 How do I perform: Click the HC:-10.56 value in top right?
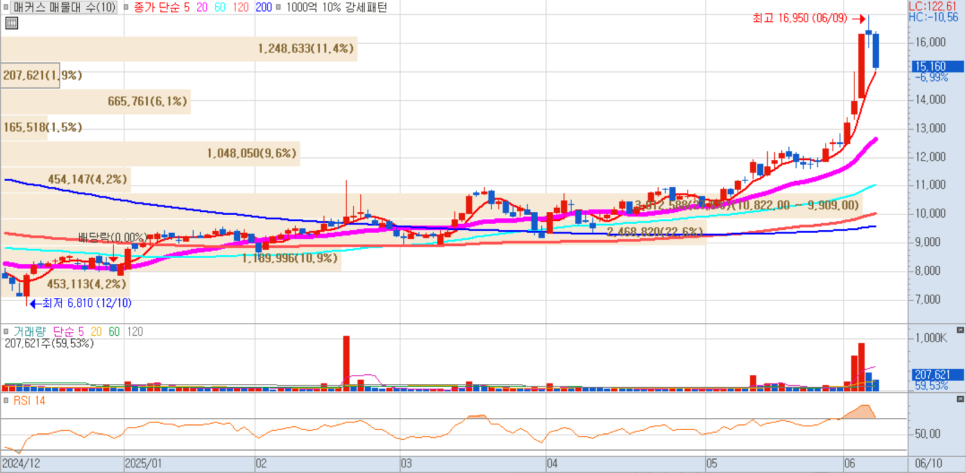[939, 17]
